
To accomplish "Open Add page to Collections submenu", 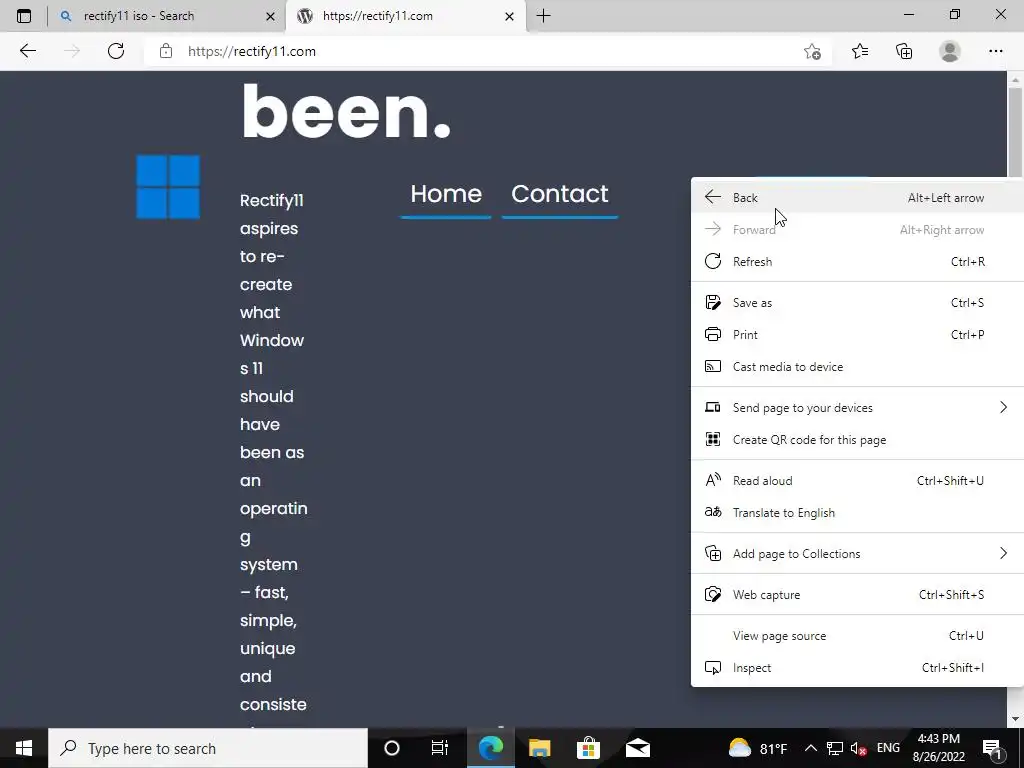I will click(857, 554).
